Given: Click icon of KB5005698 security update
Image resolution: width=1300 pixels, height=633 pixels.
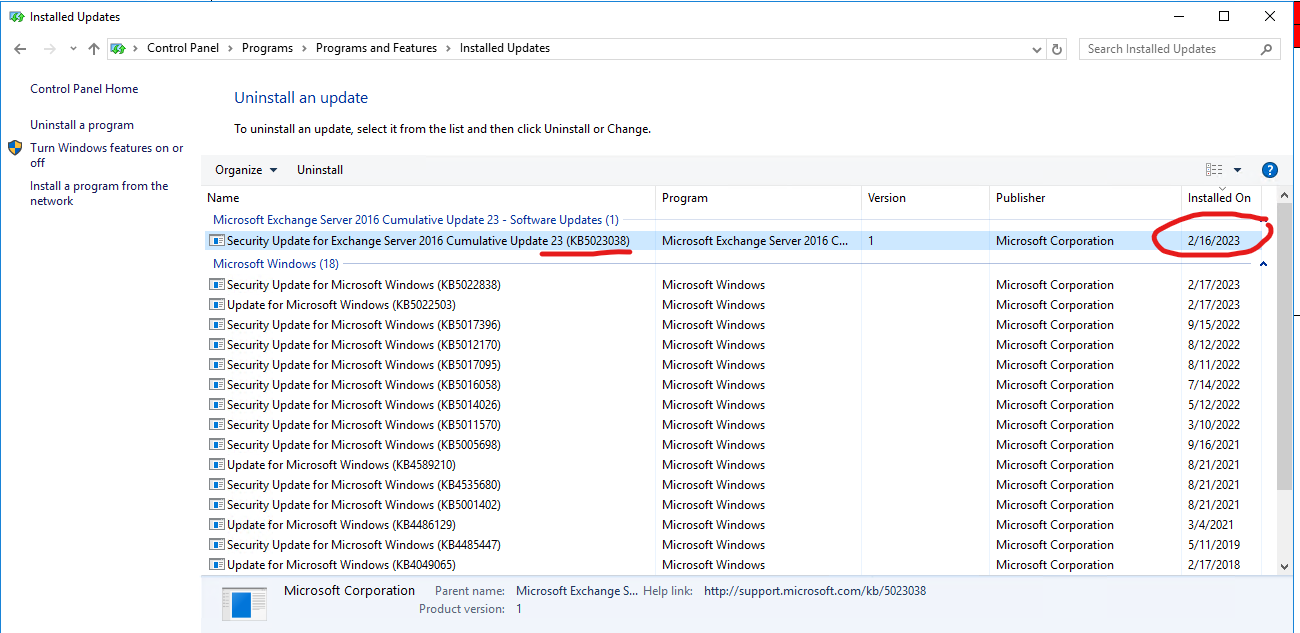Looking at the screenshot, I should pos(217,445).
